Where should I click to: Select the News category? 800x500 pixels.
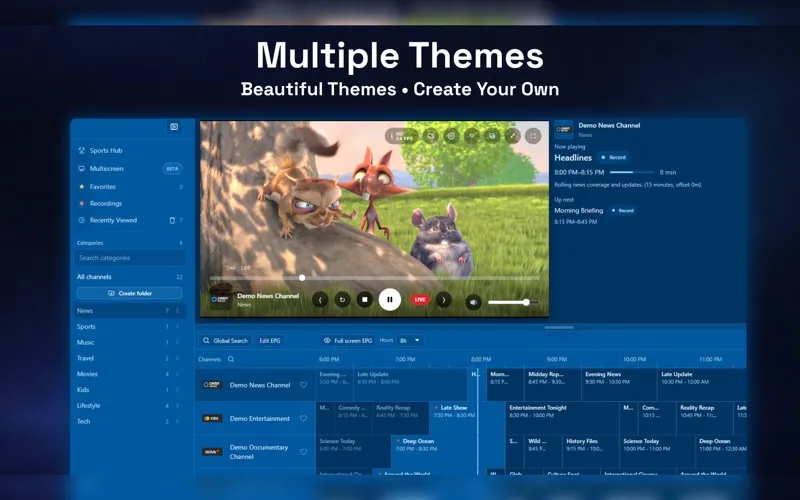[x=130, y=311]
